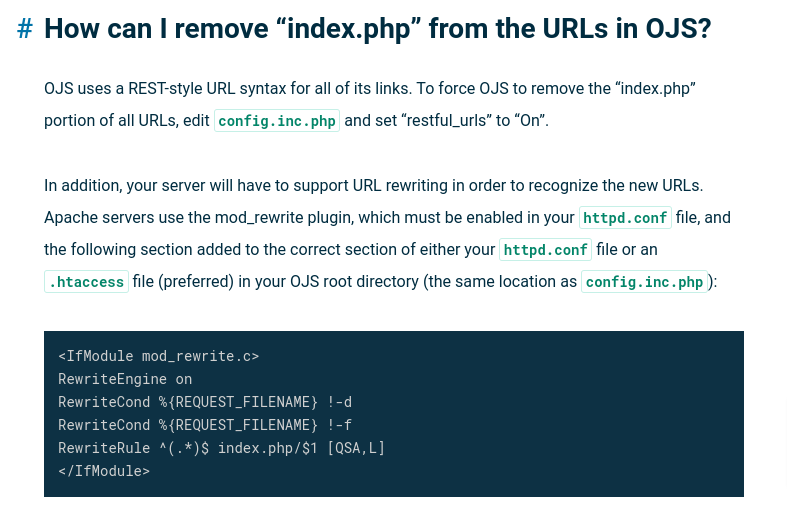The image size is (787, 514).
Task: Click the # anchor link beside the heading
Action: [x=25, y=29]
